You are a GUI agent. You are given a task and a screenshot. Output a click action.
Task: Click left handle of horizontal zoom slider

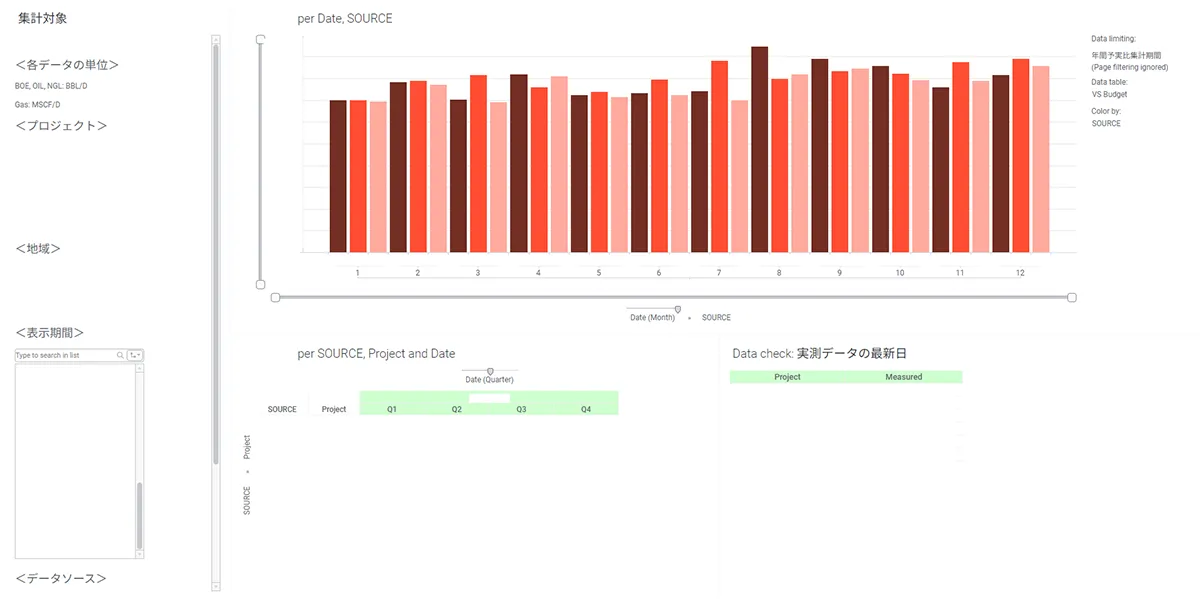275,297
